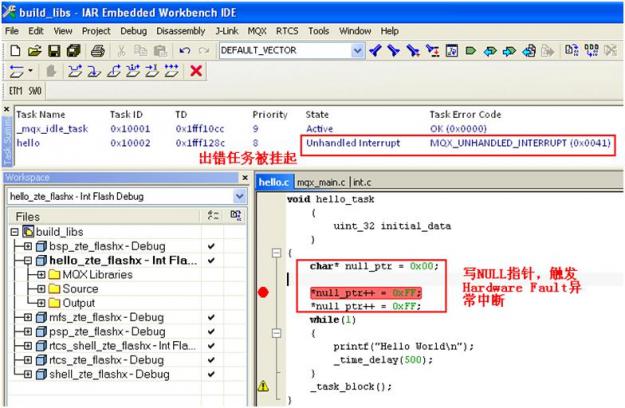Toggle the checkmark for bsp_zte_flashx - Debug

[211, 246]
